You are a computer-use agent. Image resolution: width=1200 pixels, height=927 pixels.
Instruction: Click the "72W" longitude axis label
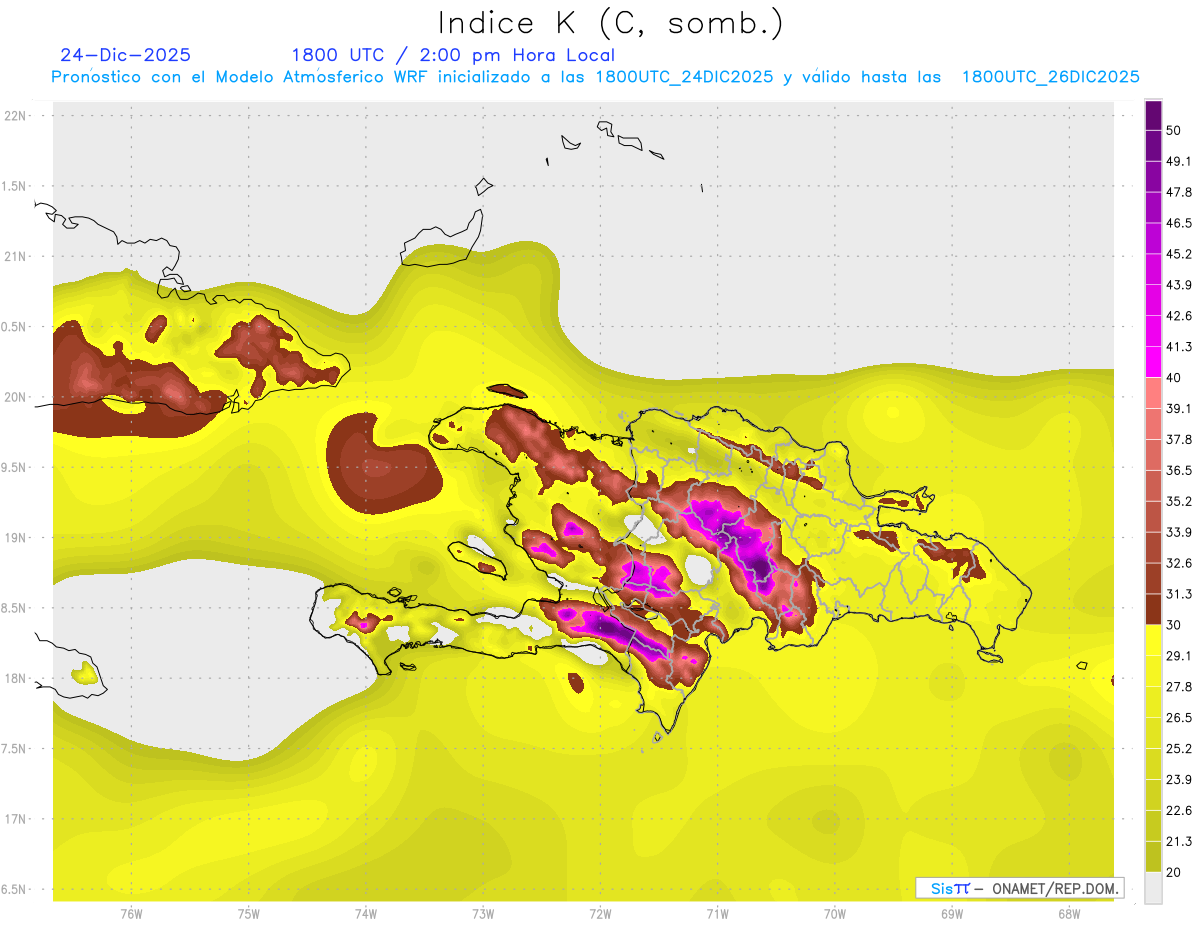pos(600,914)
